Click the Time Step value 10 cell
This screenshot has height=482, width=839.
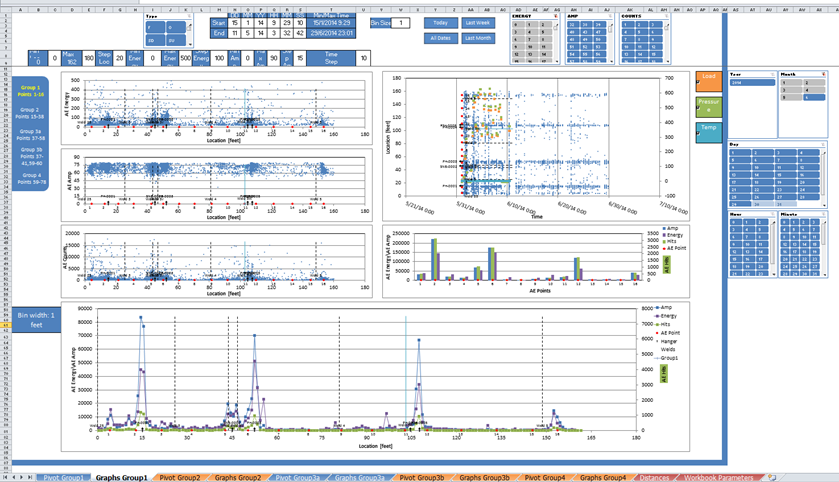pos(363,58)
